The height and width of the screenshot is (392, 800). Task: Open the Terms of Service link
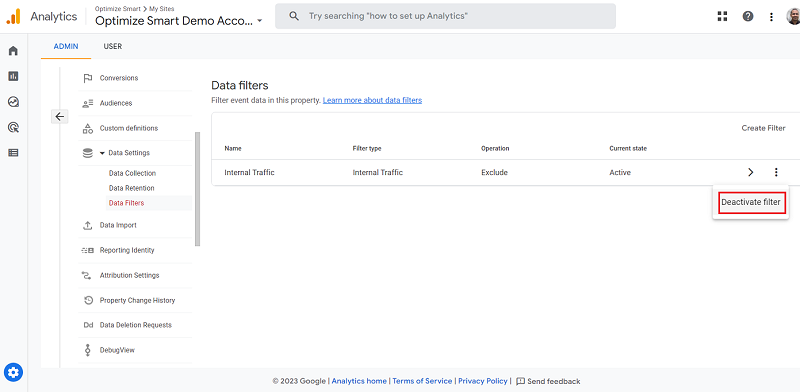[422, 381]
